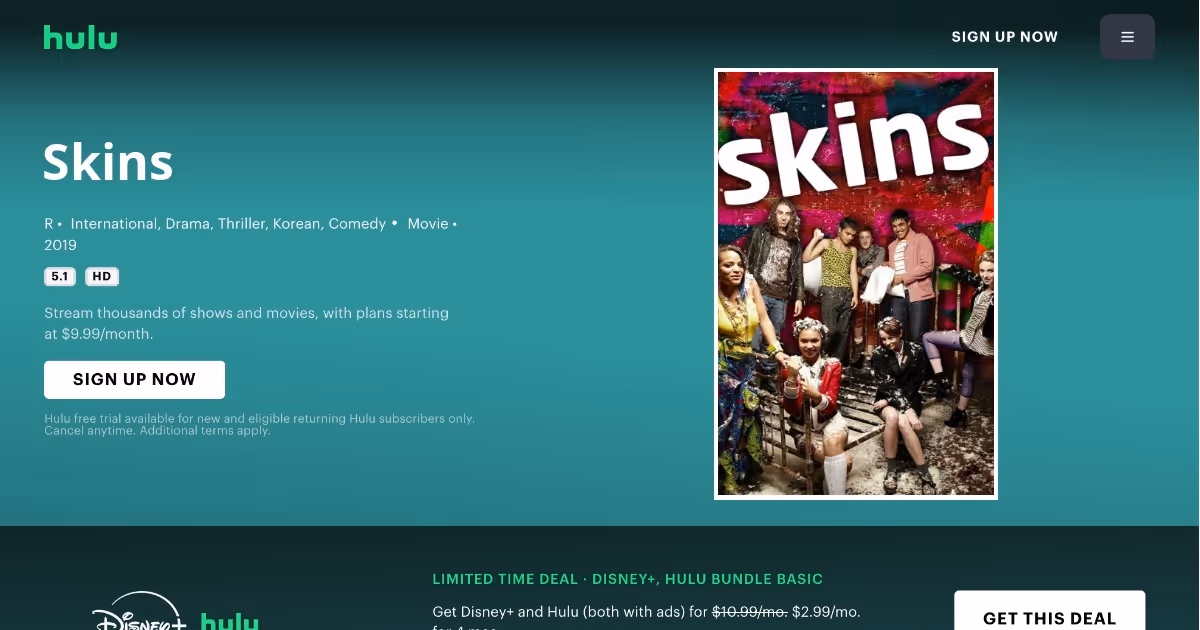Click the Korean genre label
Image resolution: width=1200 pixels, height=630 pixels.
pyautogui.click(x=298, y=224)
